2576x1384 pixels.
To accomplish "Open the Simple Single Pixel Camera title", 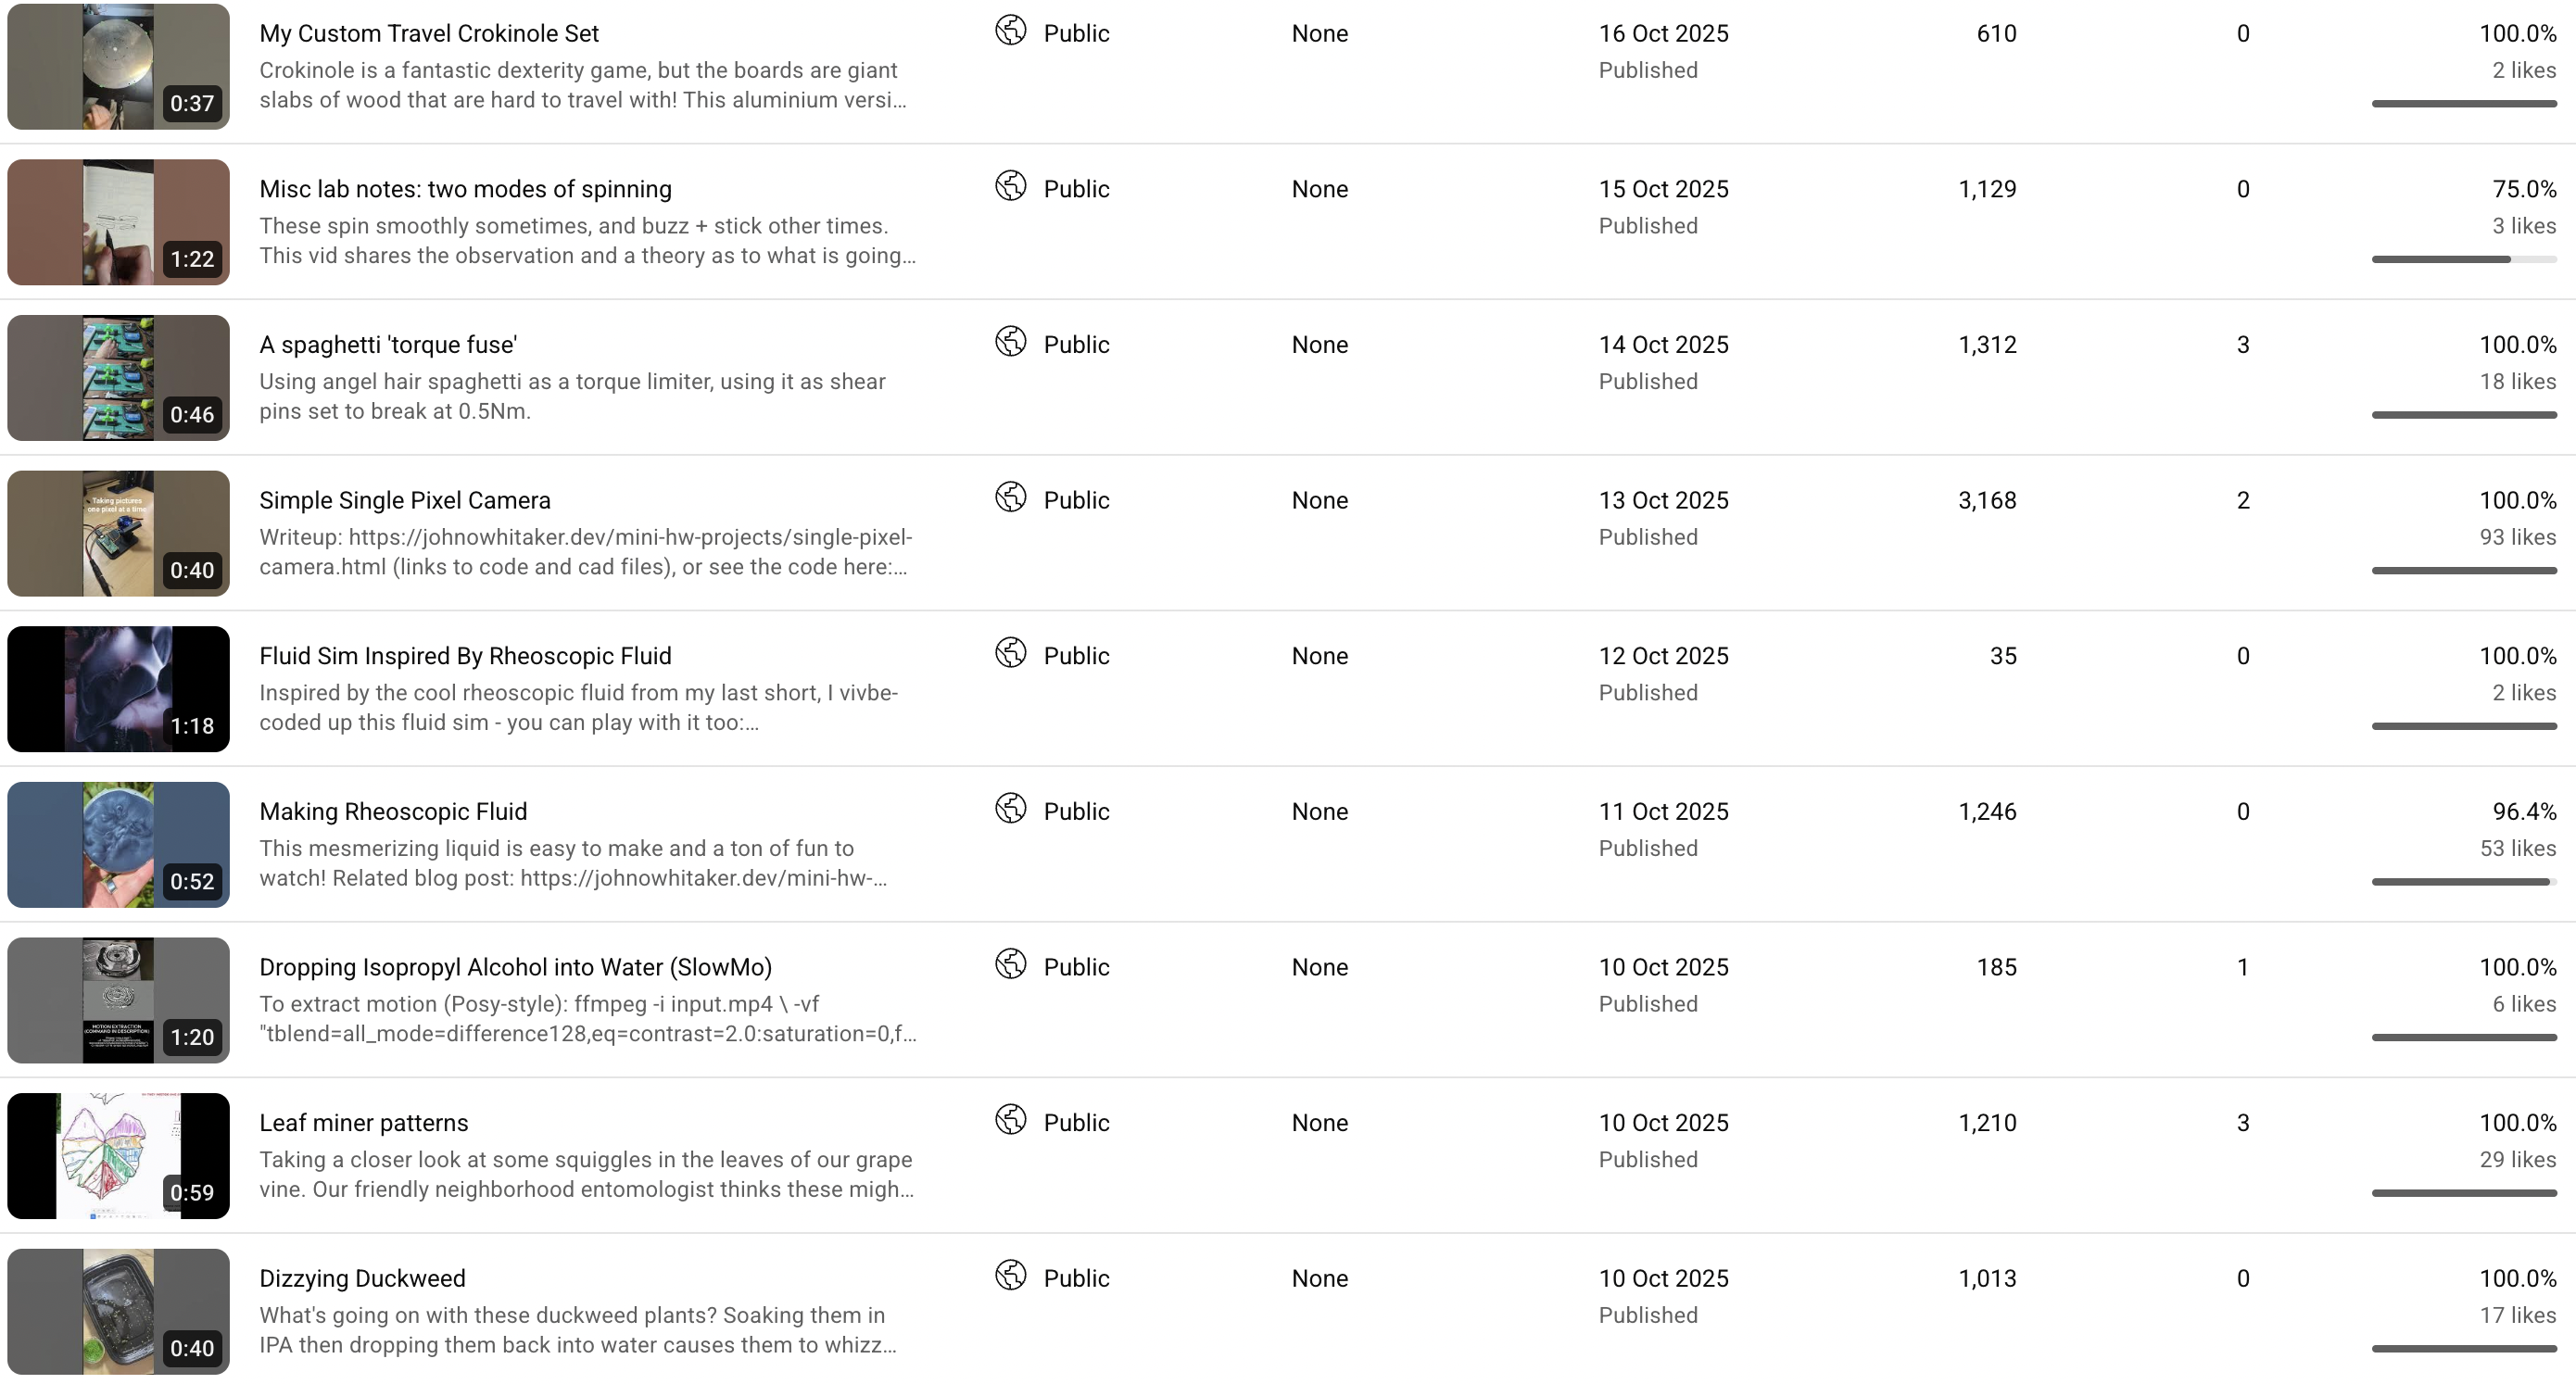I will [405, 500].
